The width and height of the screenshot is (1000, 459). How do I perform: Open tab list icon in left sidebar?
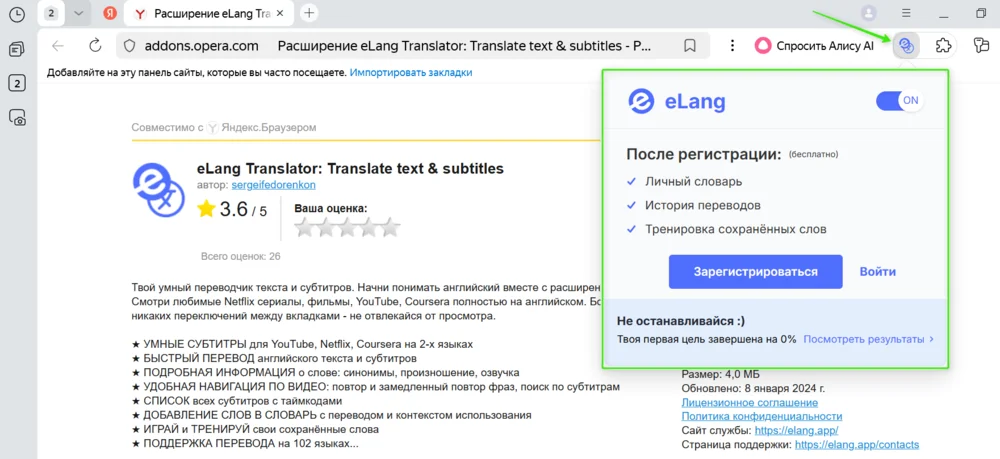[x=17, y=49]
